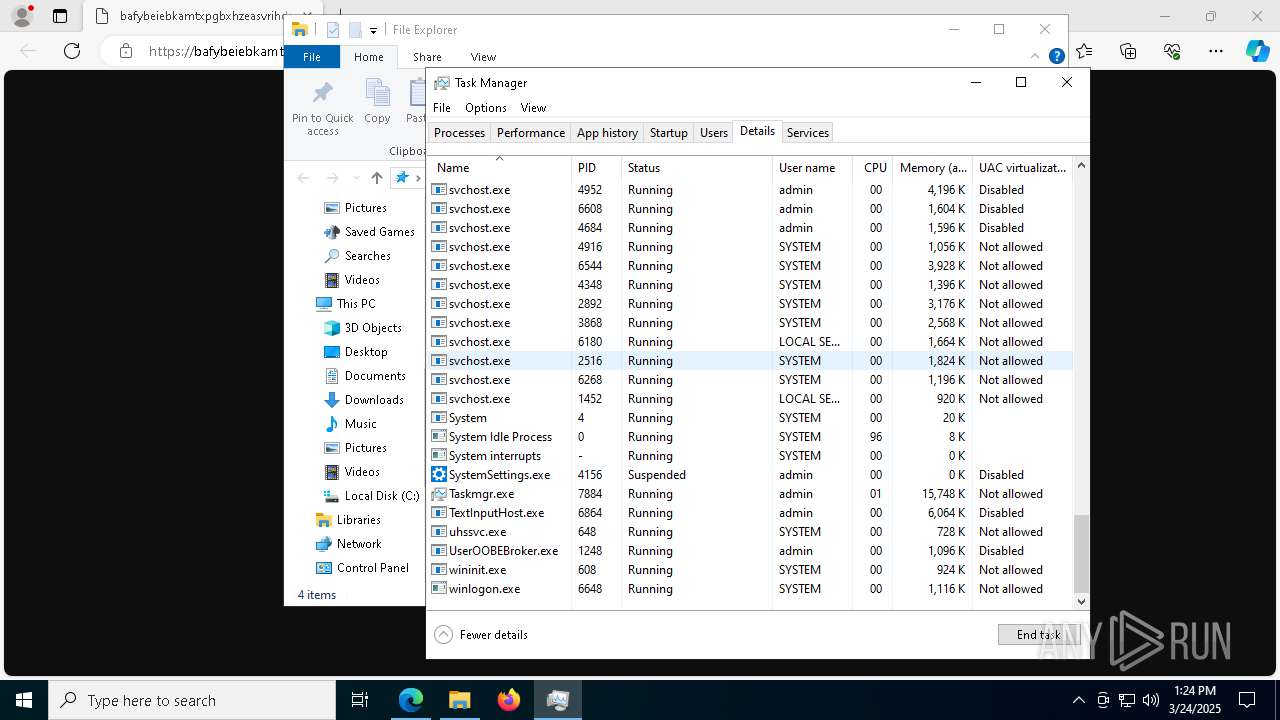Open the Windows Start menu
The height and width of the screenshot is (720, 1280).
[x=24, y=700]
